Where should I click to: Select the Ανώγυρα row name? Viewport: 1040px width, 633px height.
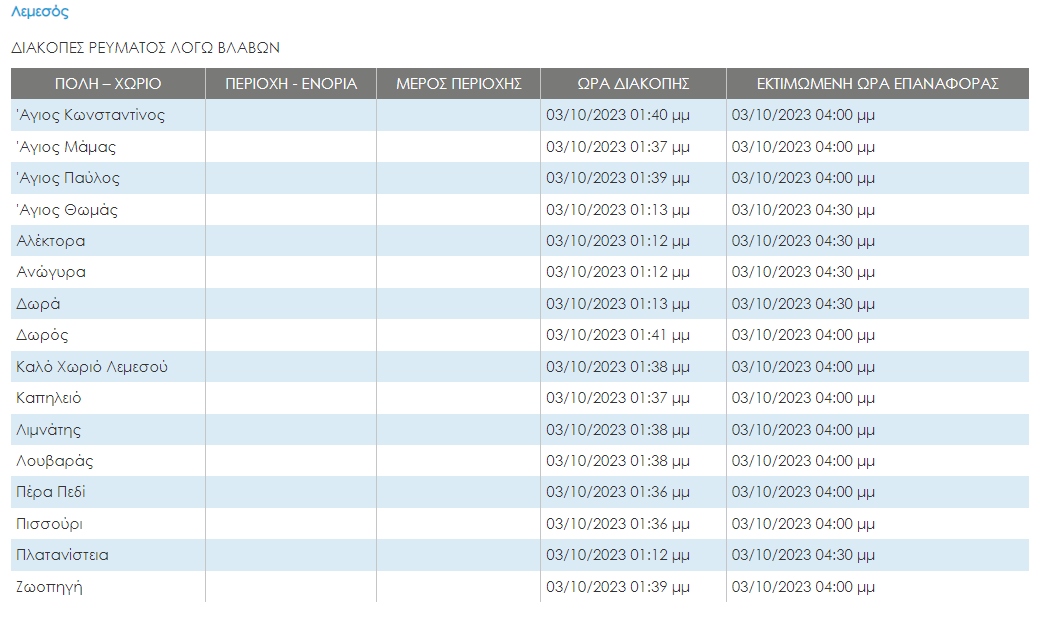click(x=51, y=272)
